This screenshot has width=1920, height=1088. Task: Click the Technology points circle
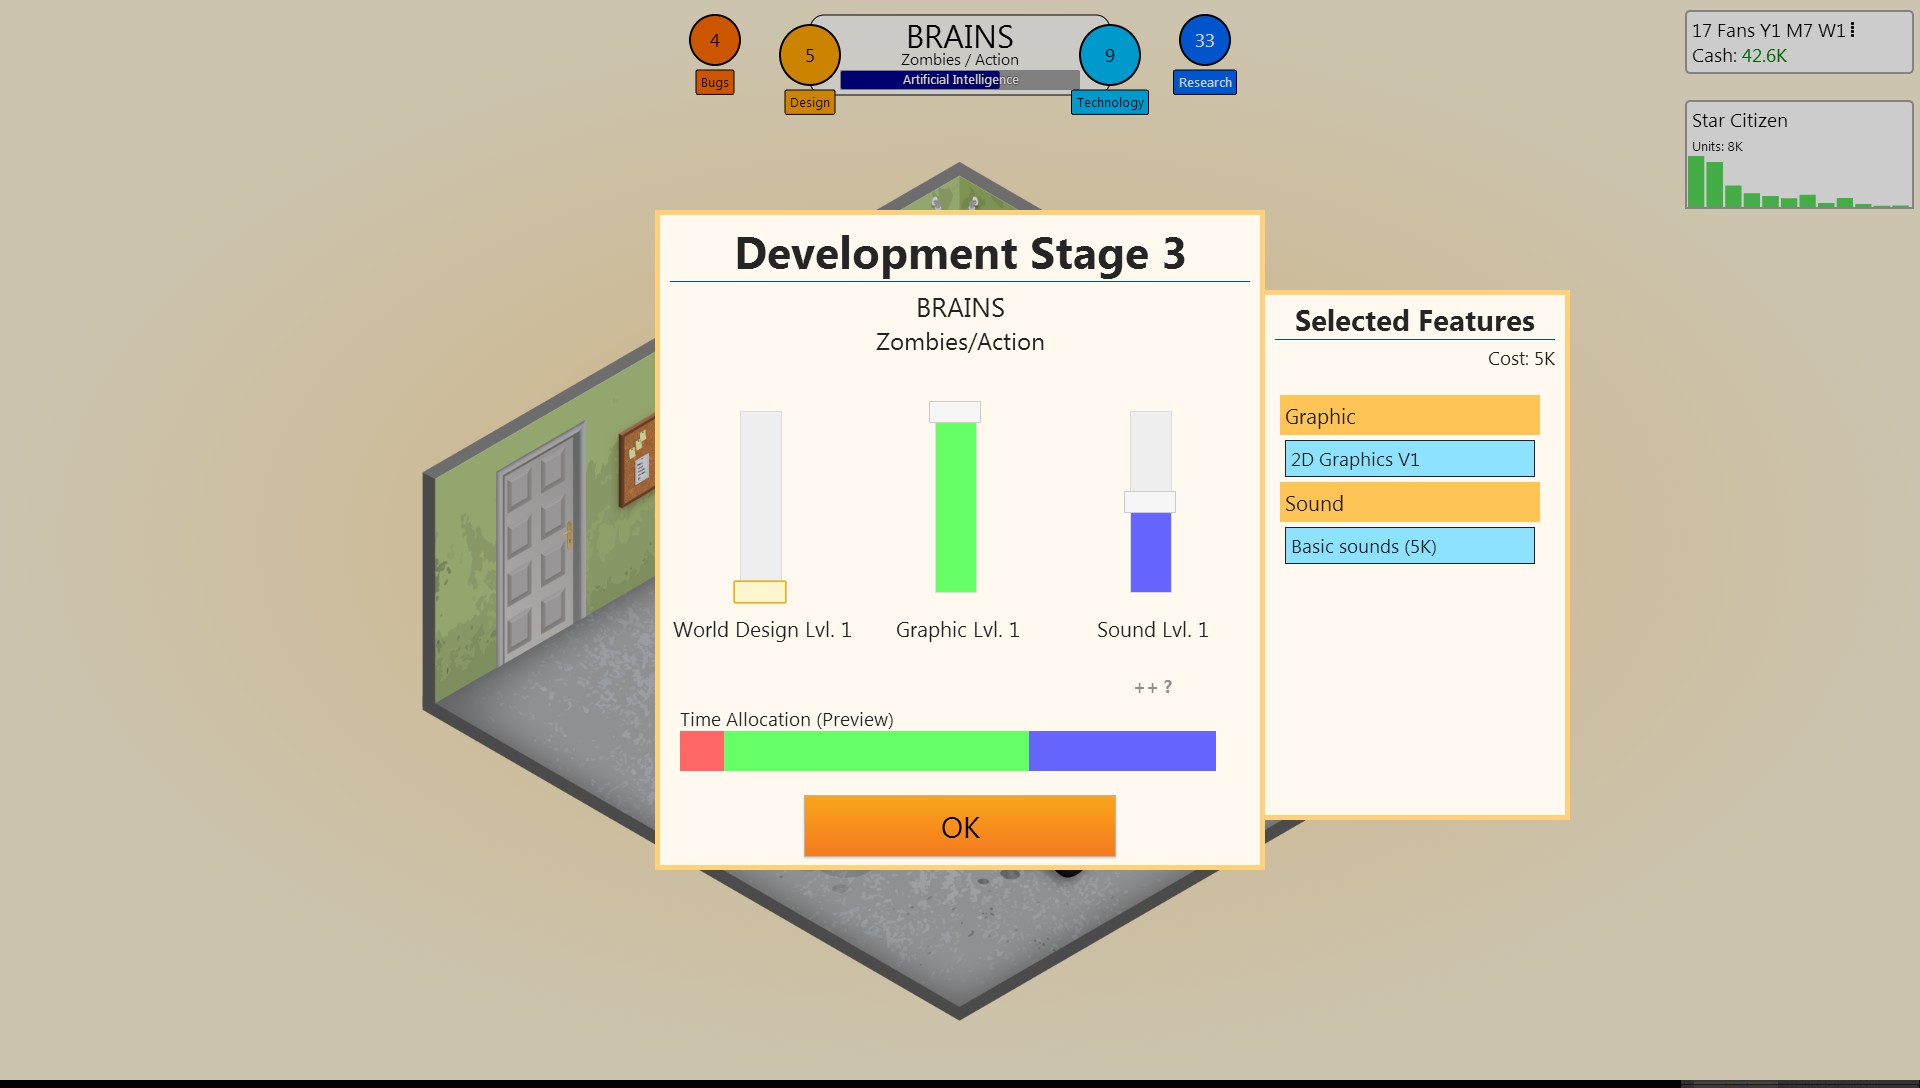(1109, 56)
